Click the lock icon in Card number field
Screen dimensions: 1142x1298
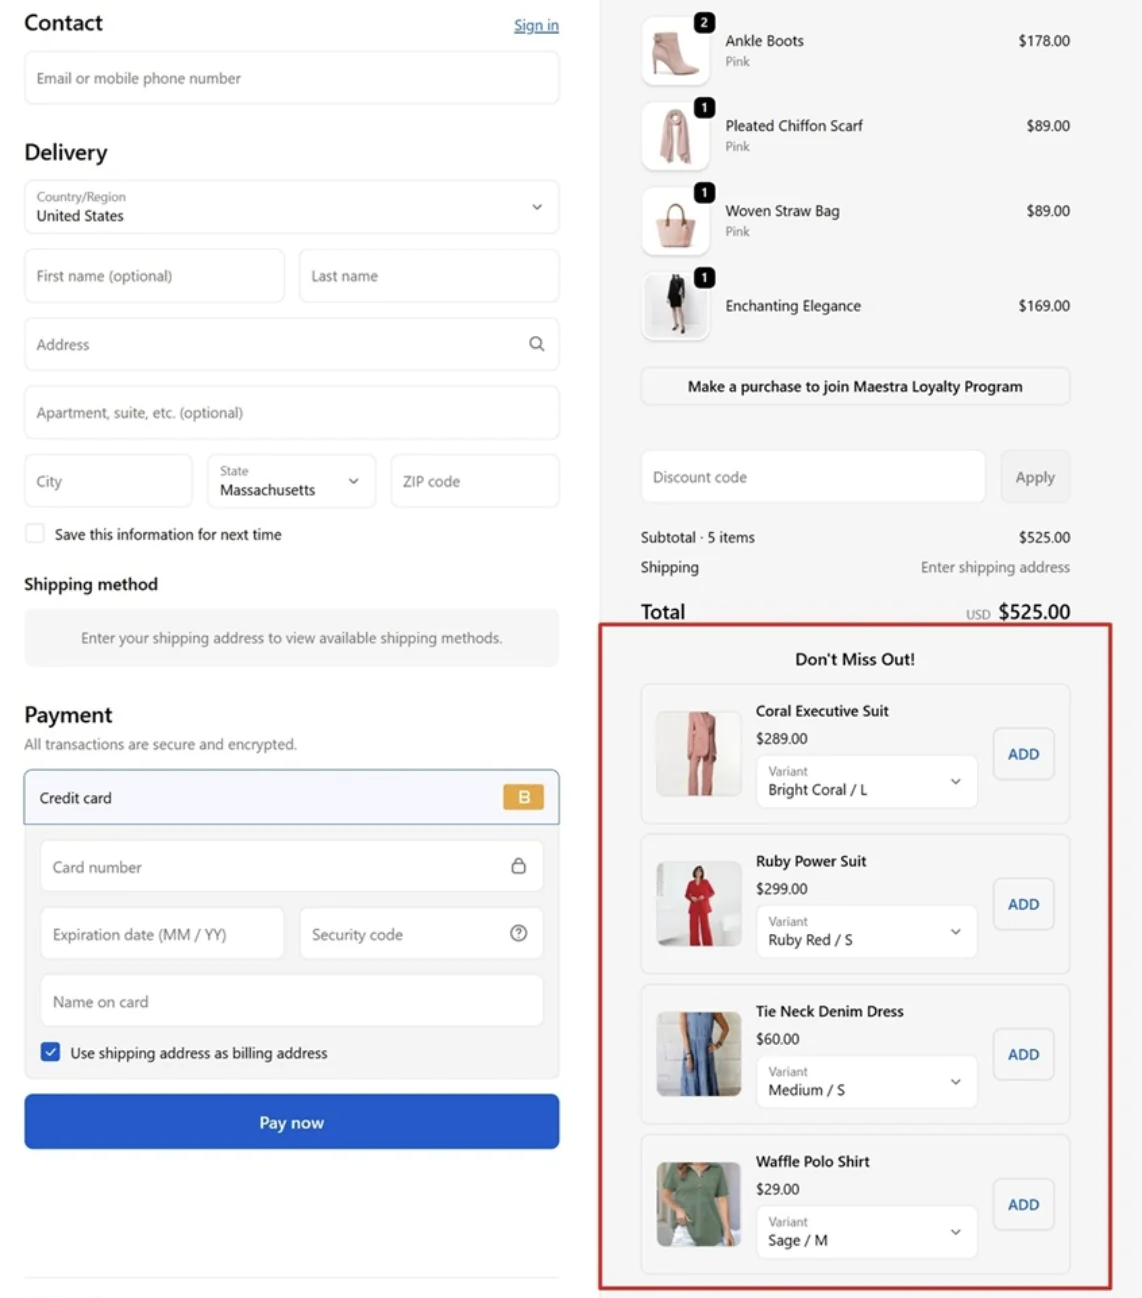click(x=518, y=866)
